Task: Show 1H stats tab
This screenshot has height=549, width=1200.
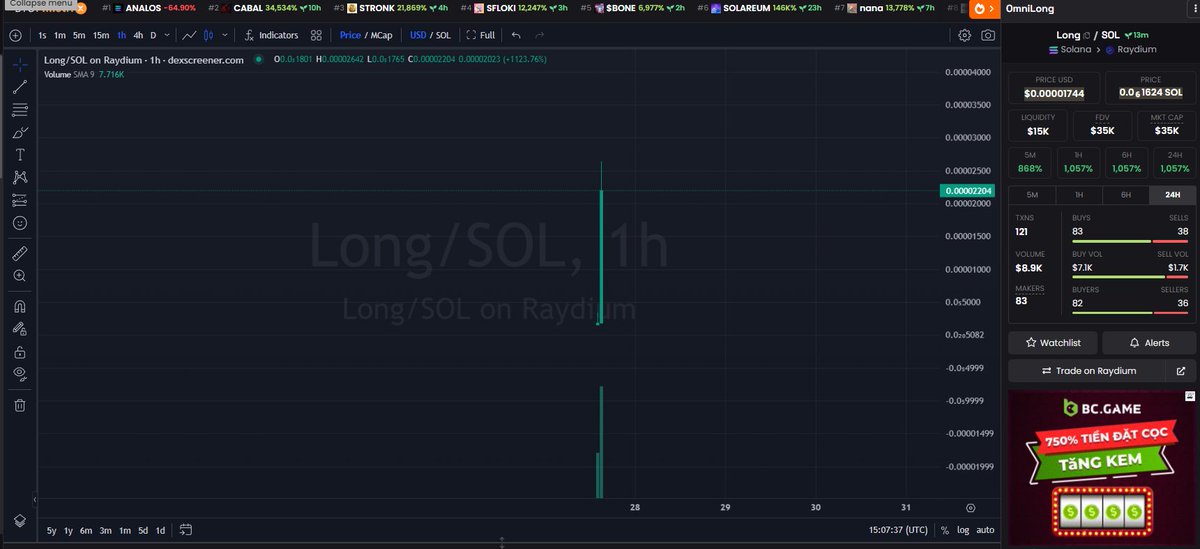Action: tap(1079, 195)
